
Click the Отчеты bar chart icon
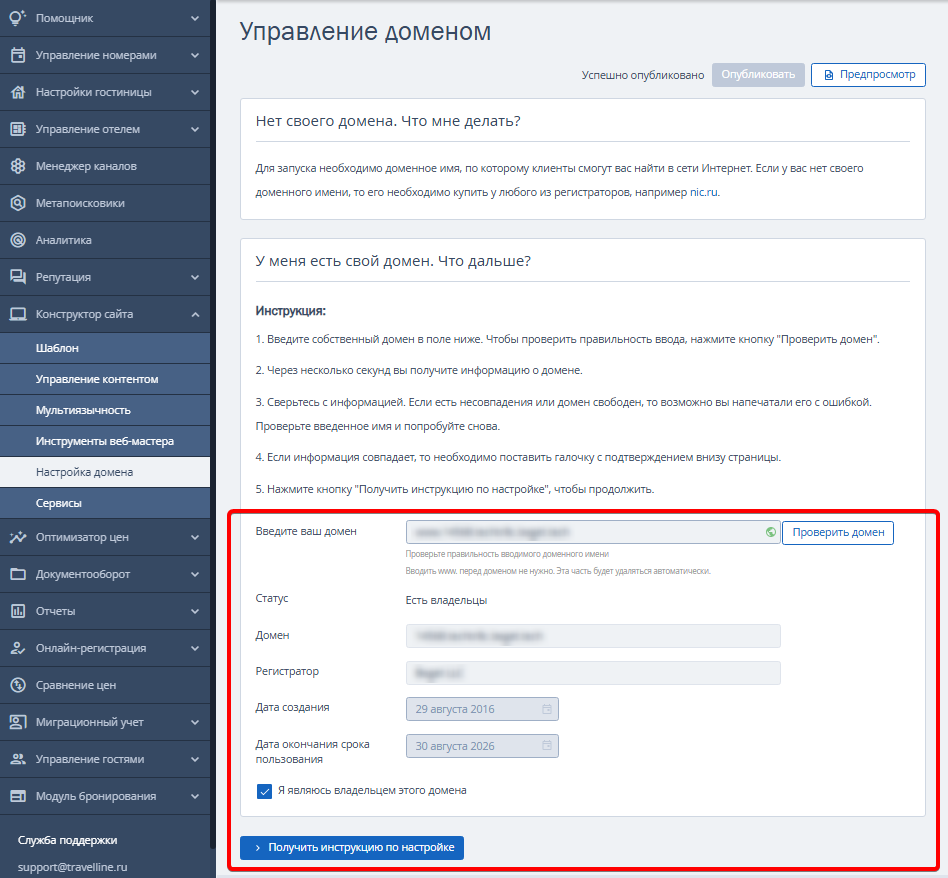pos(18,611)
